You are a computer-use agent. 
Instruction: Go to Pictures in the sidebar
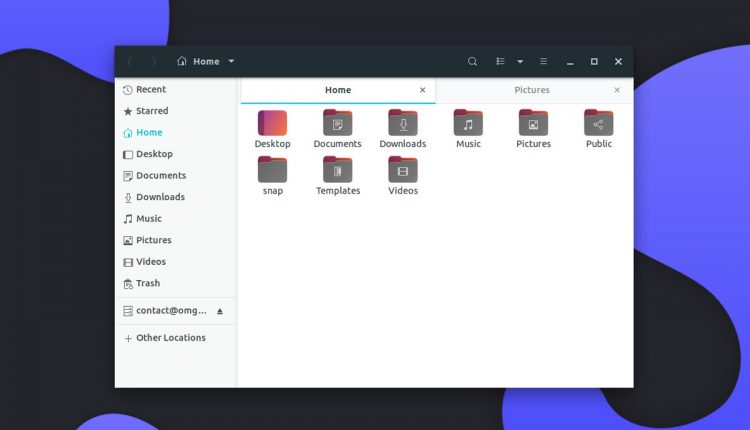tap(176, 240)
